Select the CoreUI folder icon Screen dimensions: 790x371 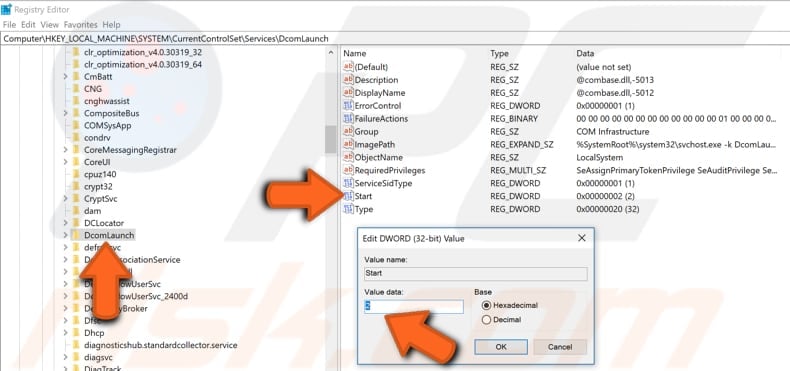pos(76,162)
